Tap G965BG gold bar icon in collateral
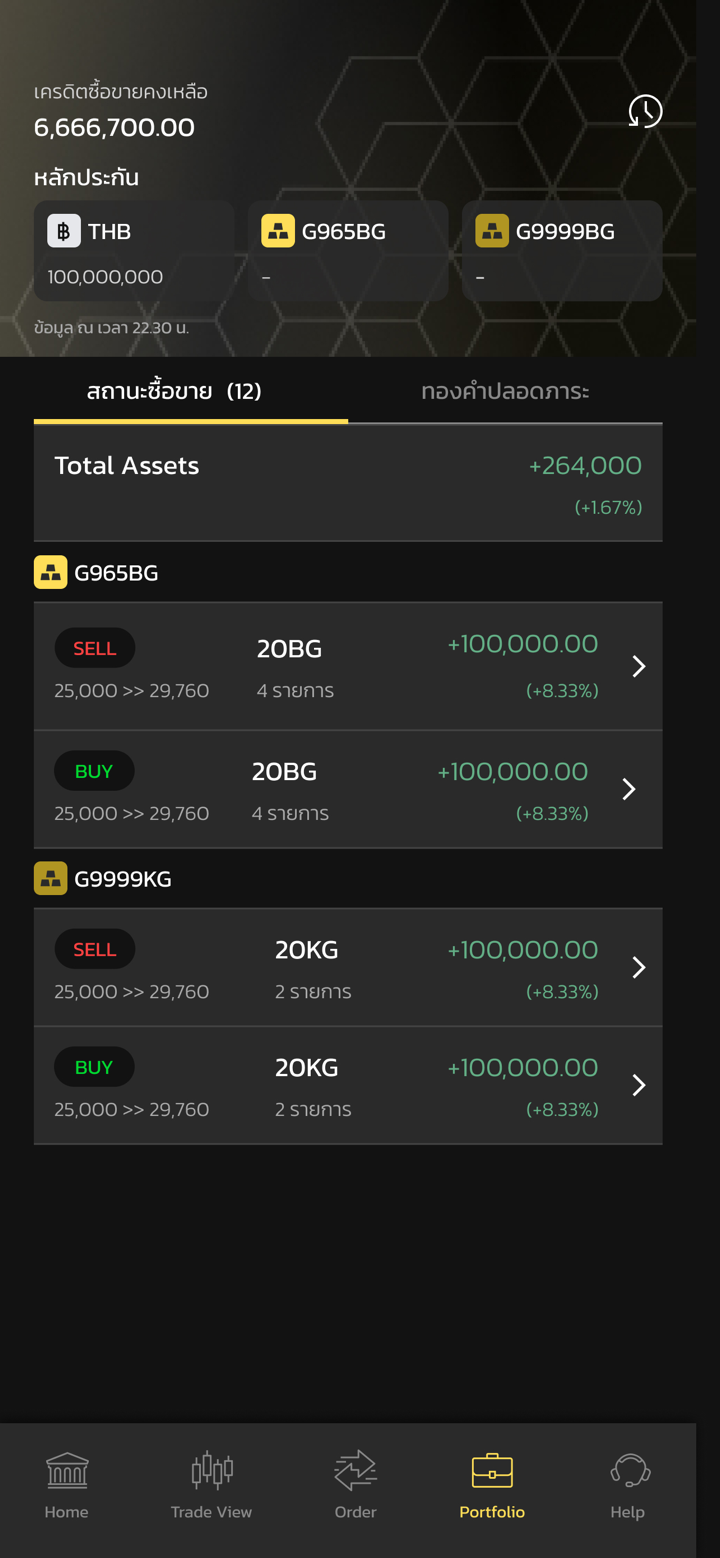 (278, 231)
